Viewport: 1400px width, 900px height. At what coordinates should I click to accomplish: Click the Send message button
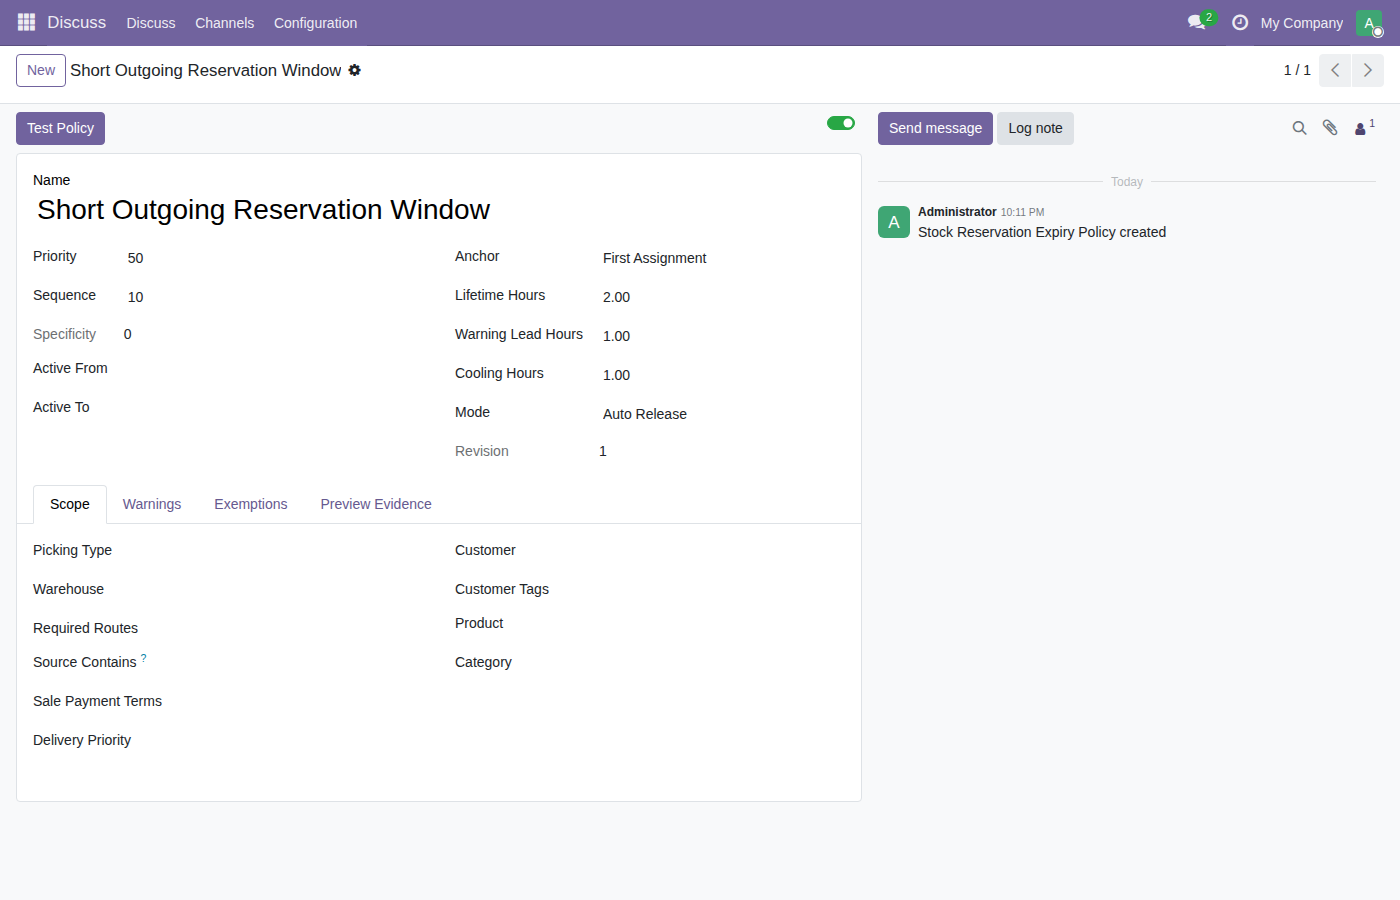[x=935, y=128]
